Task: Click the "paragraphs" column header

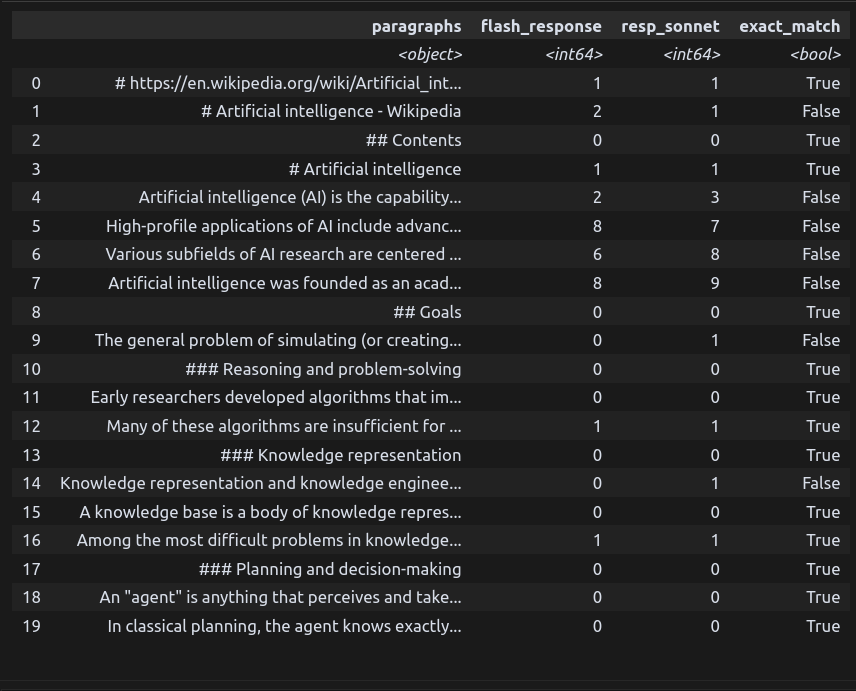Action: (417, 26)
